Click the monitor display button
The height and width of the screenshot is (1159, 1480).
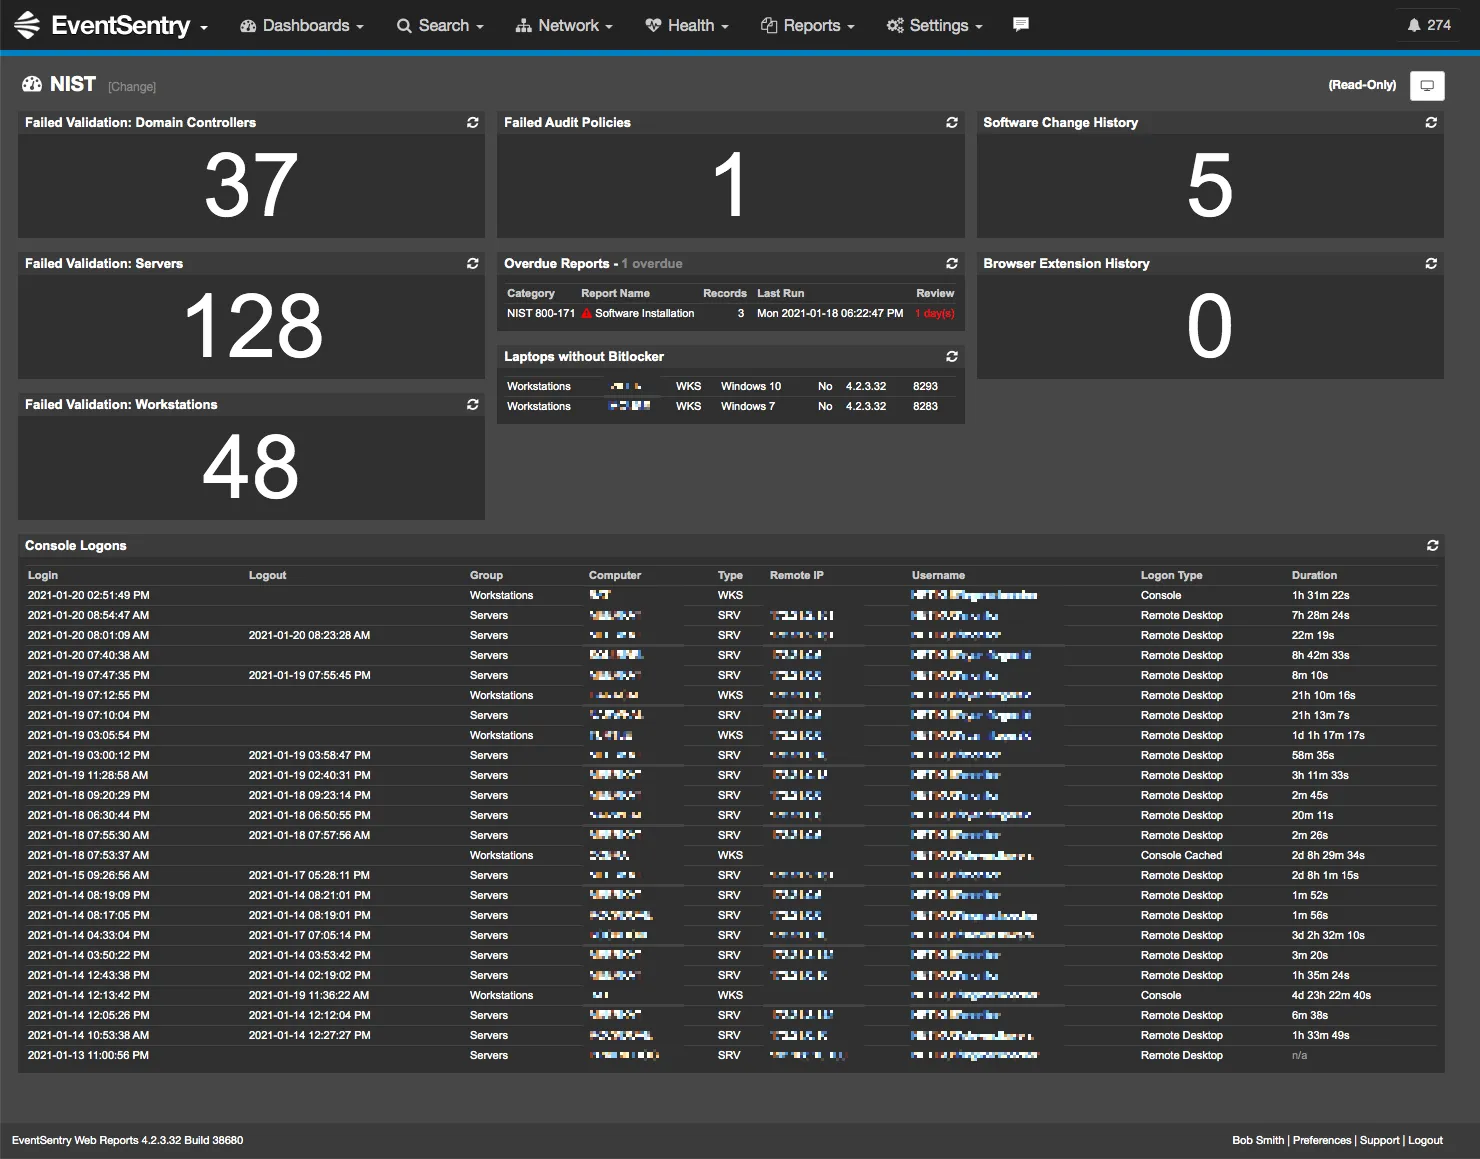(x=1427, y=85)
